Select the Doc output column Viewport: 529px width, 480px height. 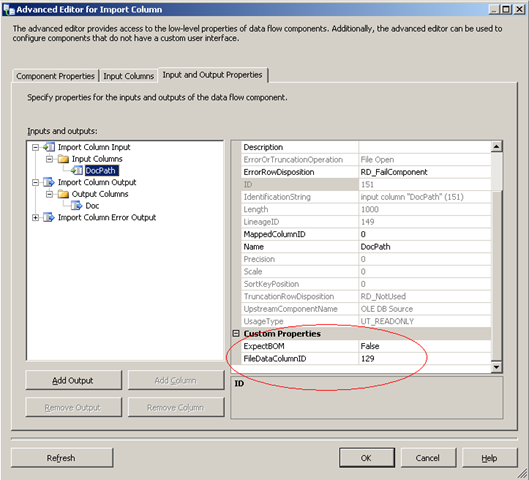click(92, 206)
